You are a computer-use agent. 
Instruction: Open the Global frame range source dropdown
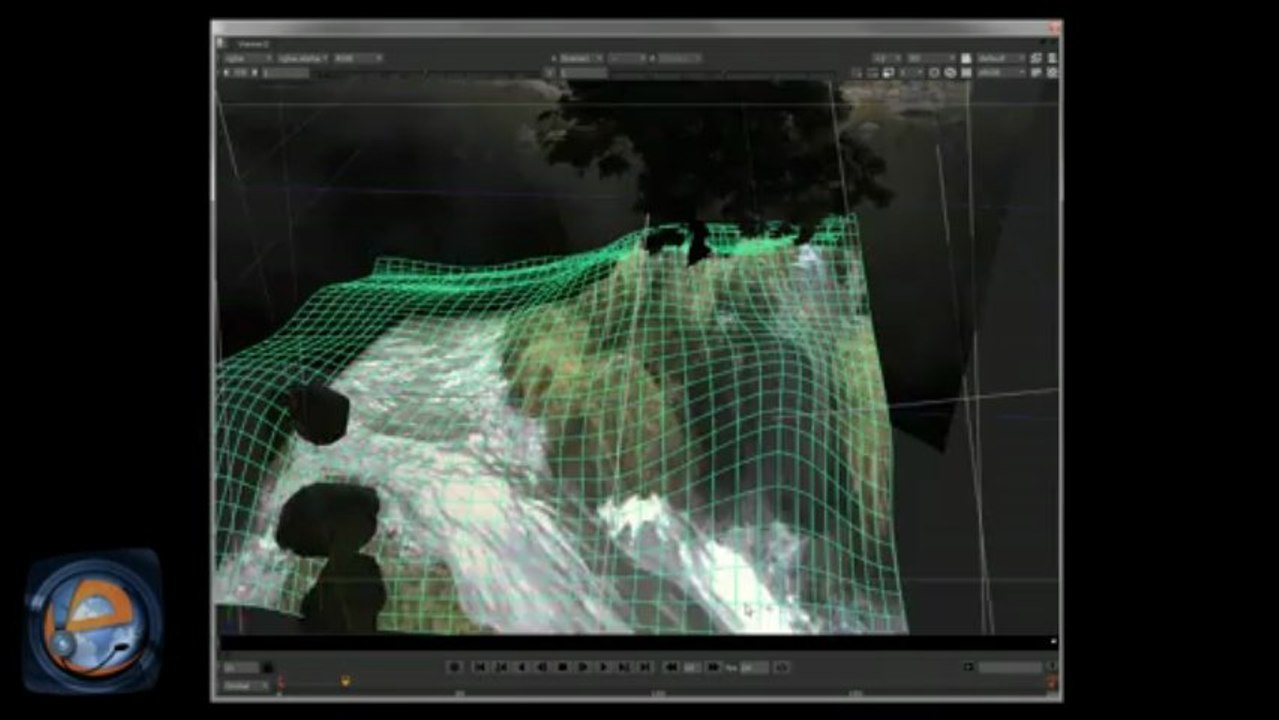245,685
